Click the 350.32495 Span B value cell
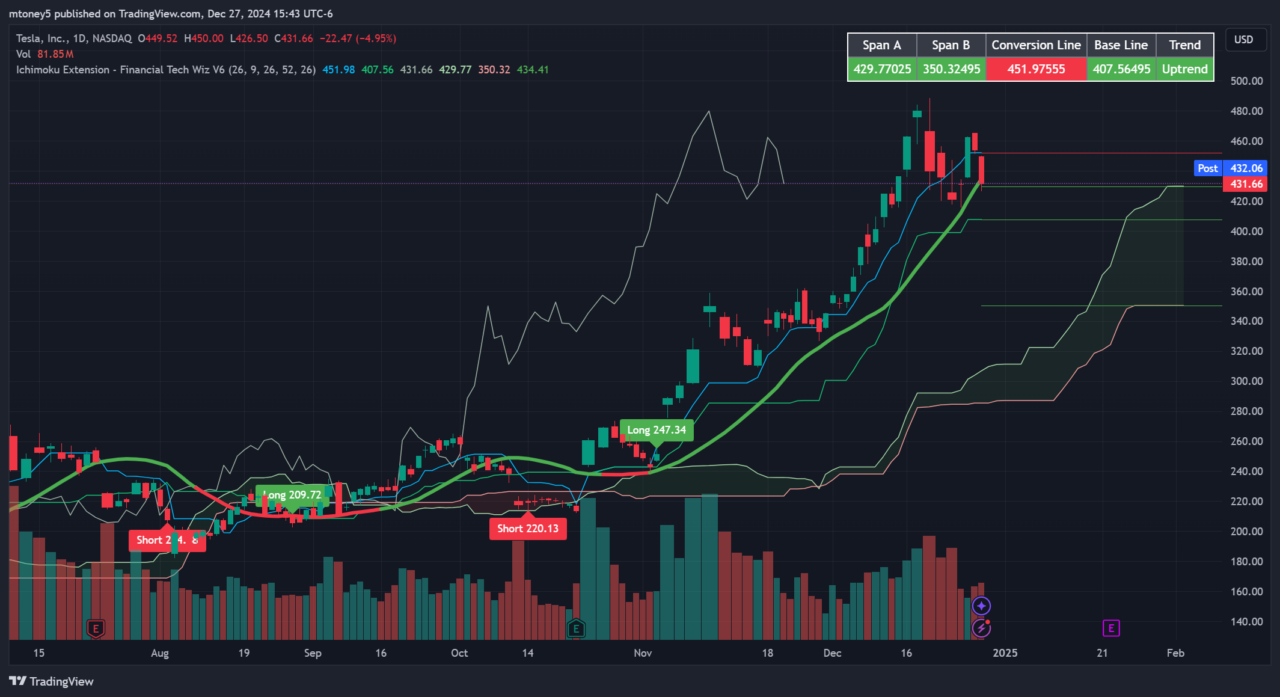The height and width of the screenshot is (697, 1280). [x=951, y=69]
